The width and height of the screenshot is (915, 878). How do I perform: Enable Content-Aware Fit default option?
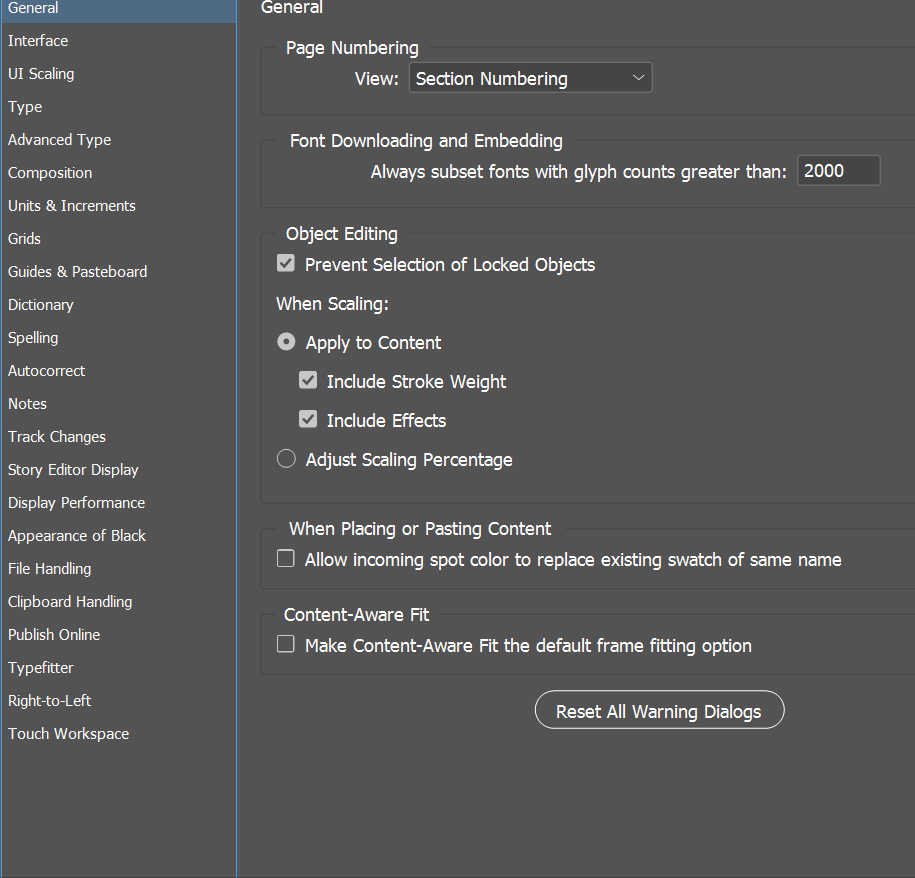(x=286, y=645)
